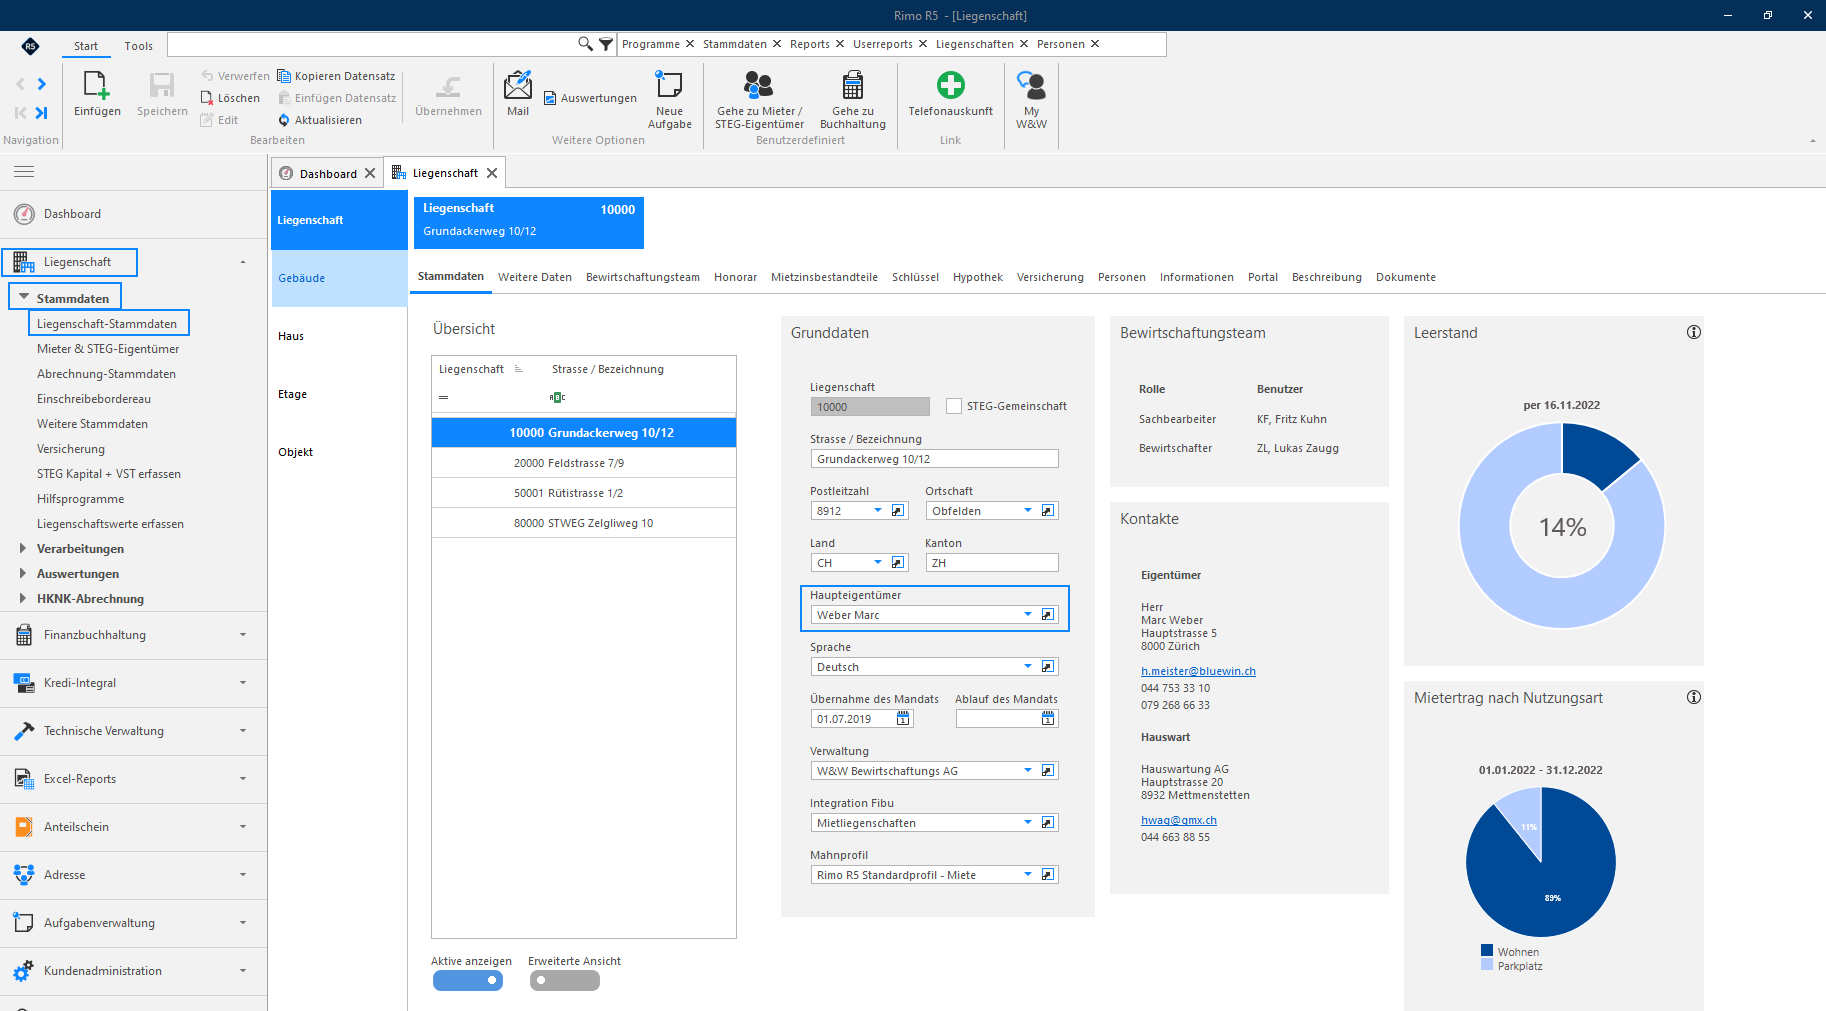
Task: Open the Haupteigentümer dropdown arrow
Action: pos(1028,615)
